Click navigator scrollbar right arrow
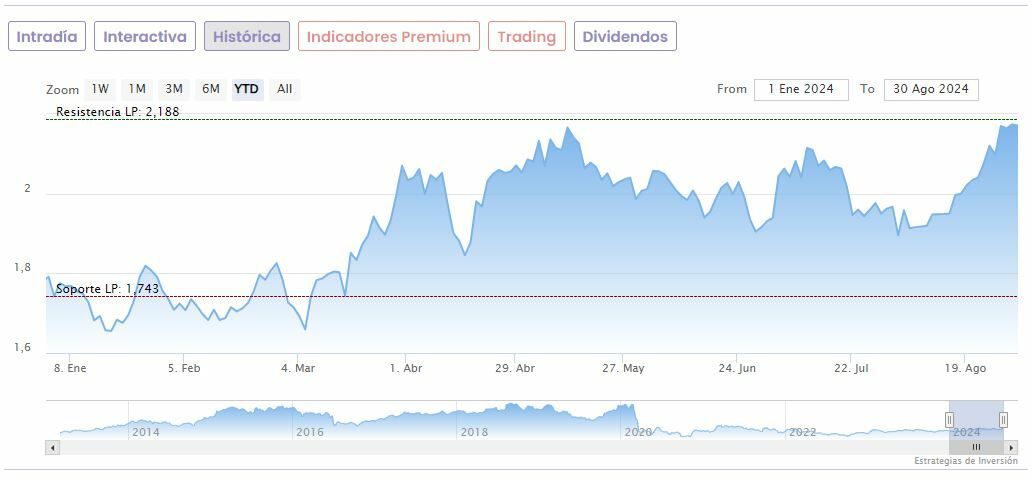This screenshot has height=480, width=1032. click(1011, 447)
